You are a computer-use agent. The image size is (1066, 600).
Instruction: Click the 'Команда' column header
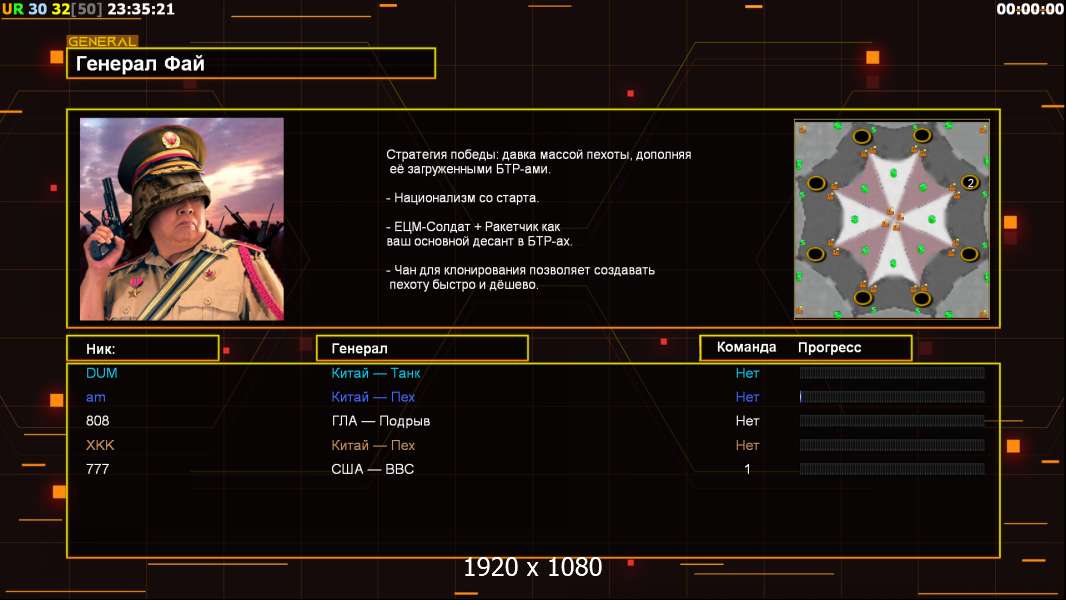pyautogui.click(x=746, y=347)
